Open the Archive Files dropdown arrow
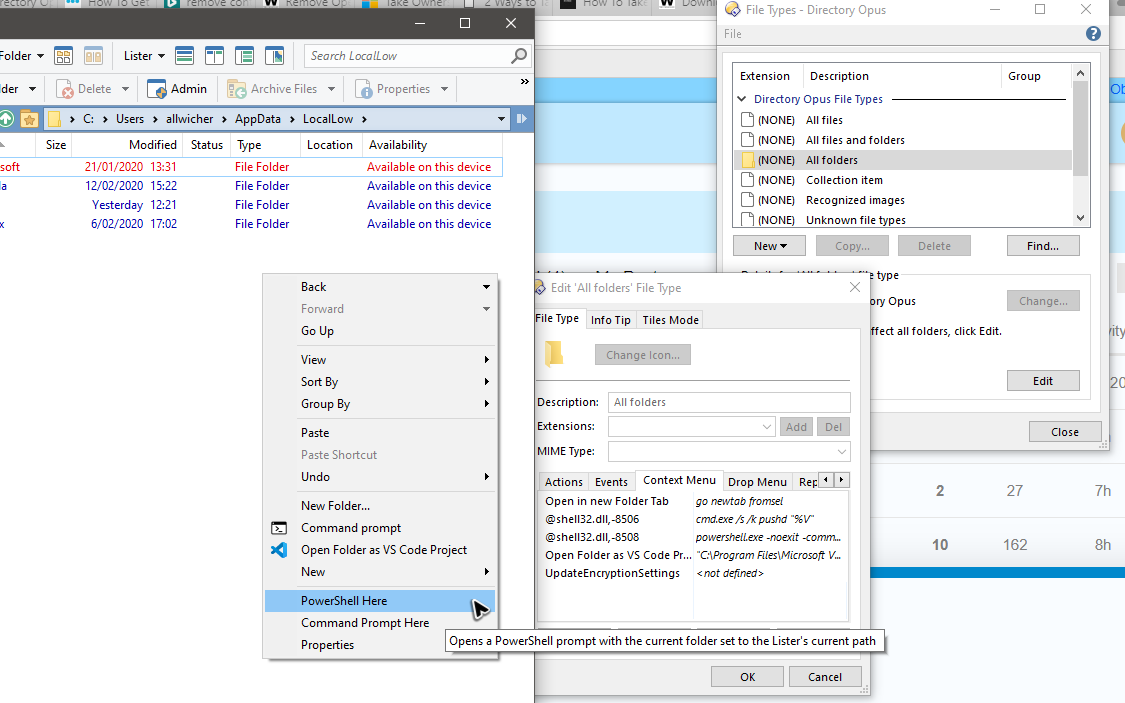The image size is (1125, 703). click(331, 89)
